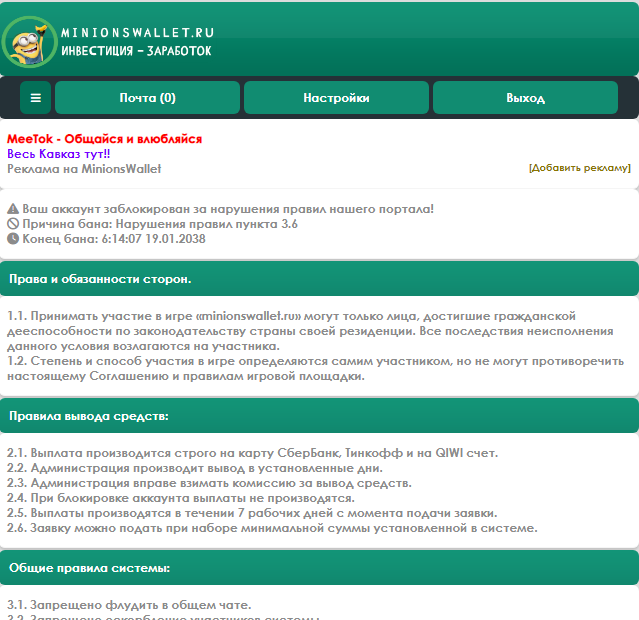
Task: Open the MeeTok red ad link
Action: [x=104, y=139]
